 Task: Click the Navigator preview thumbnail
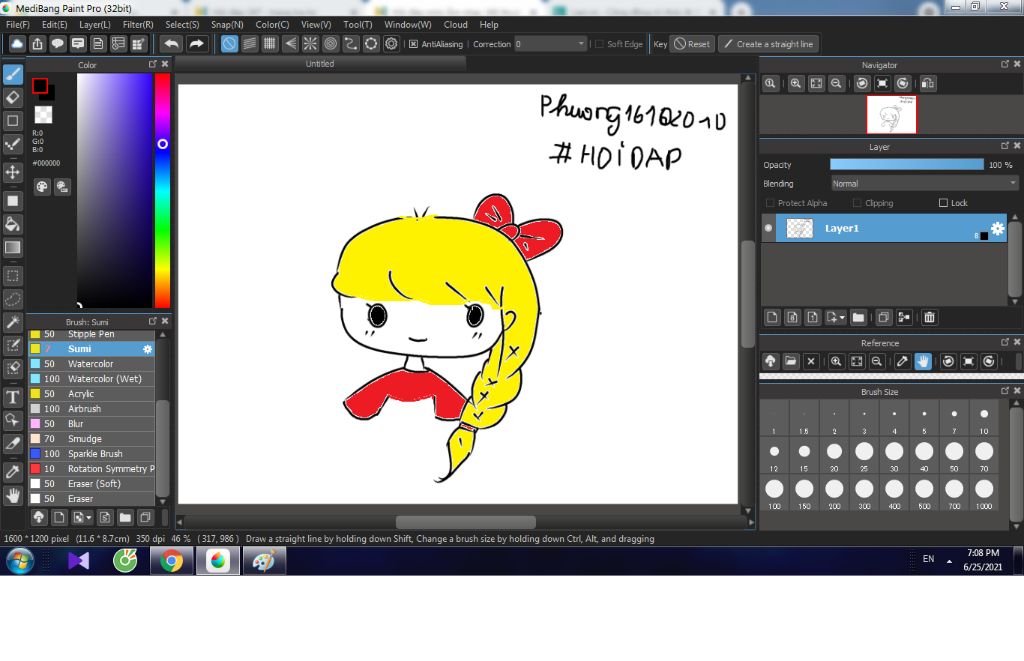[891, 115]
